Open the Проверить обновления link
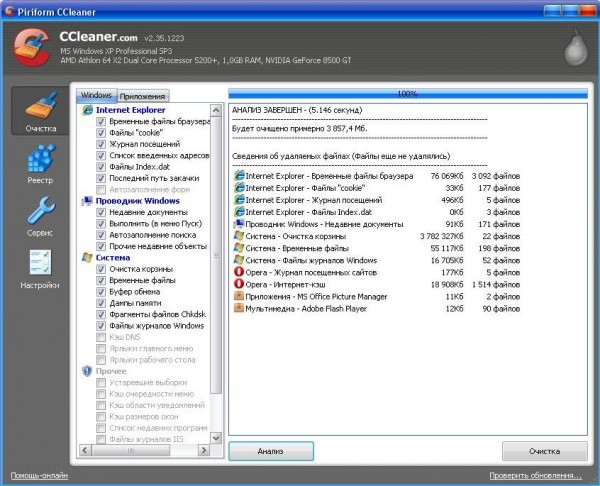The height and width of the screenshot is (486, 600). [x=536, y=476]
